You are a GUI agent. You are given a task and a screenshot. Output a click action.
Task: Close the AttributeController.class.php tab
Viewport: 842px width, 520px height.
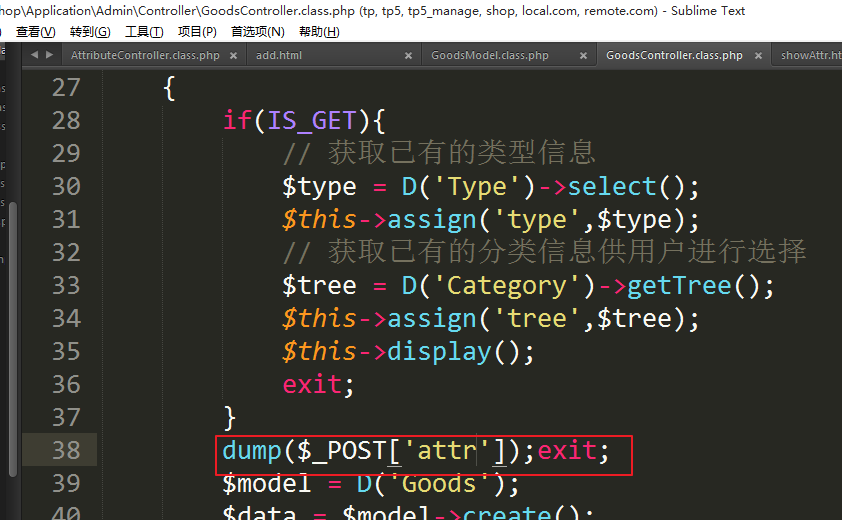[x=234, y=55]
